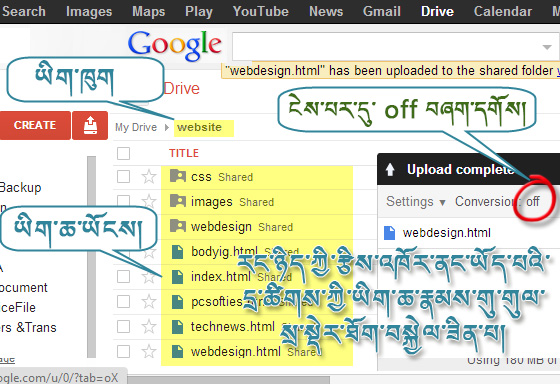The image size is (560, 384).
Task: Click the webdesign shared folder icon
Action: tap(178, 226)
